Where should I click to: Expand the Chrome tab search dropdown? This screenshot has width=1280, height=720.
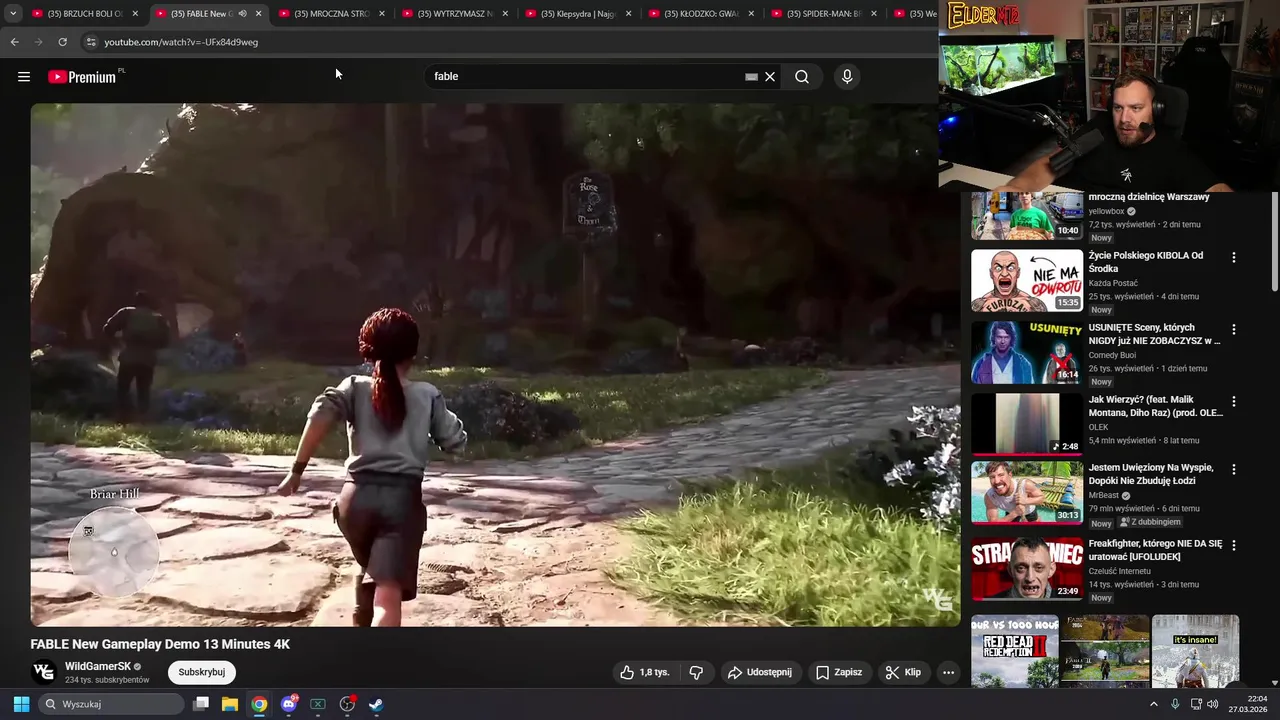[13, 13]
